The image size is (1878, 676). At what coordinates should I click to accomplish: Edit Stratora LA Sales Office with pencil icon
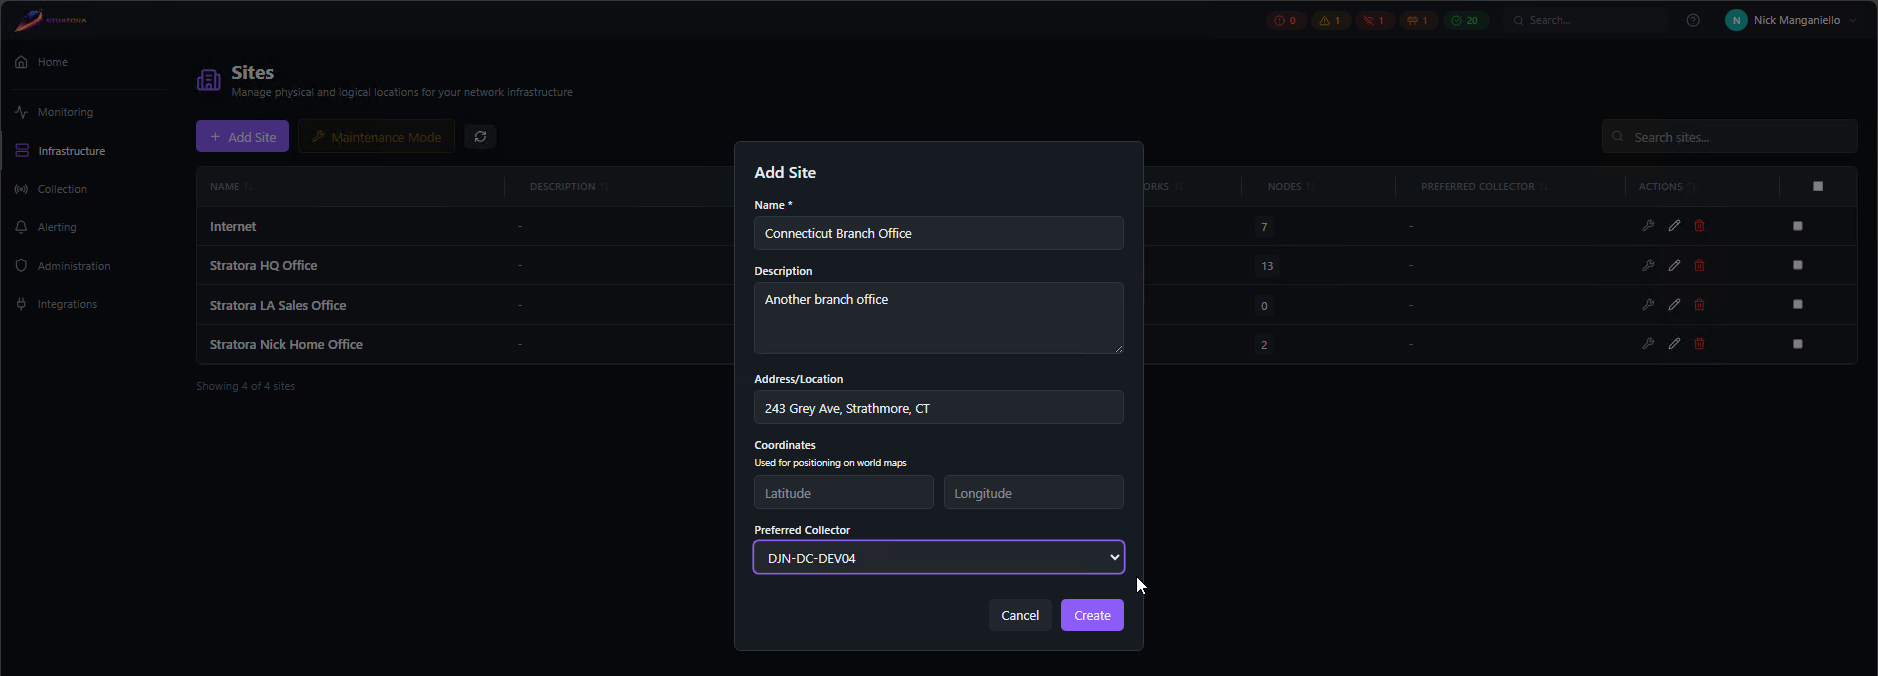pos(1674,304)
